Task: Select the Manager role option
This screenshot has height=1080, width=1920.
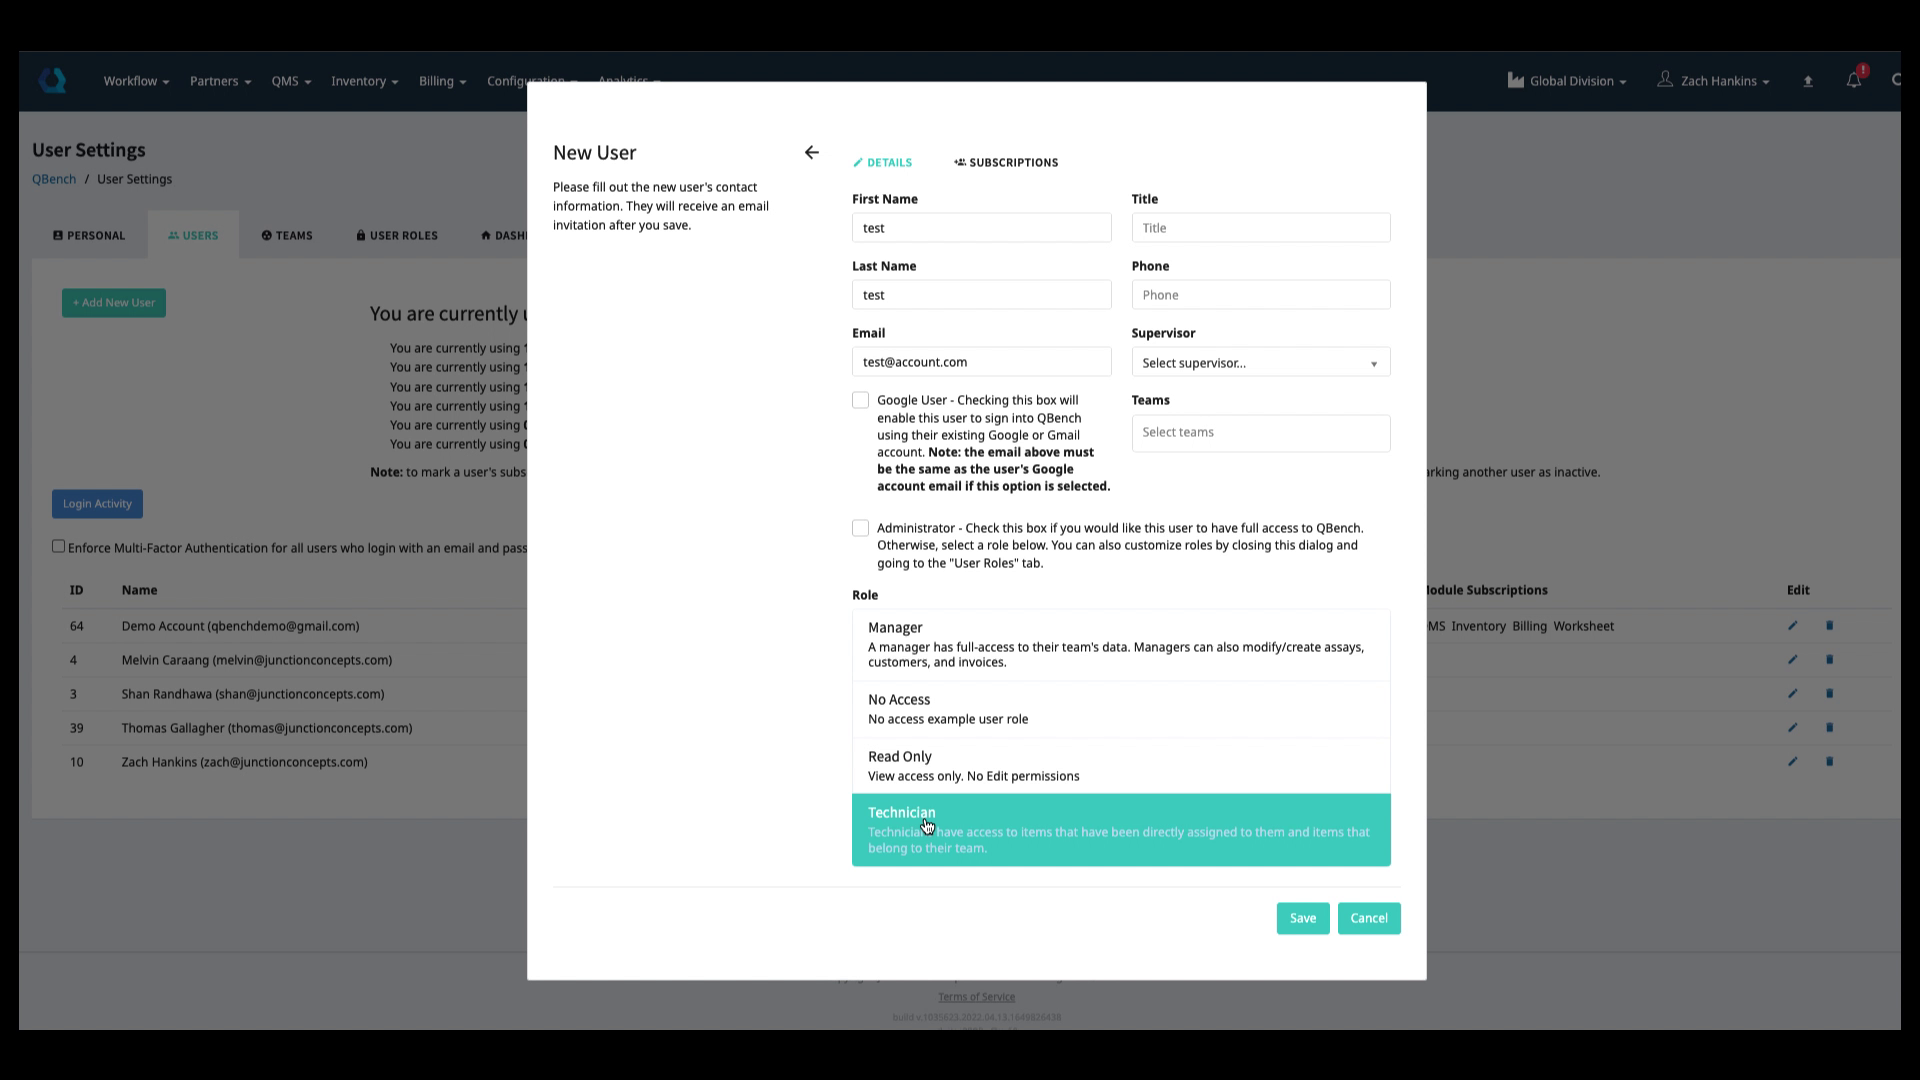Action: [1120, 644]
